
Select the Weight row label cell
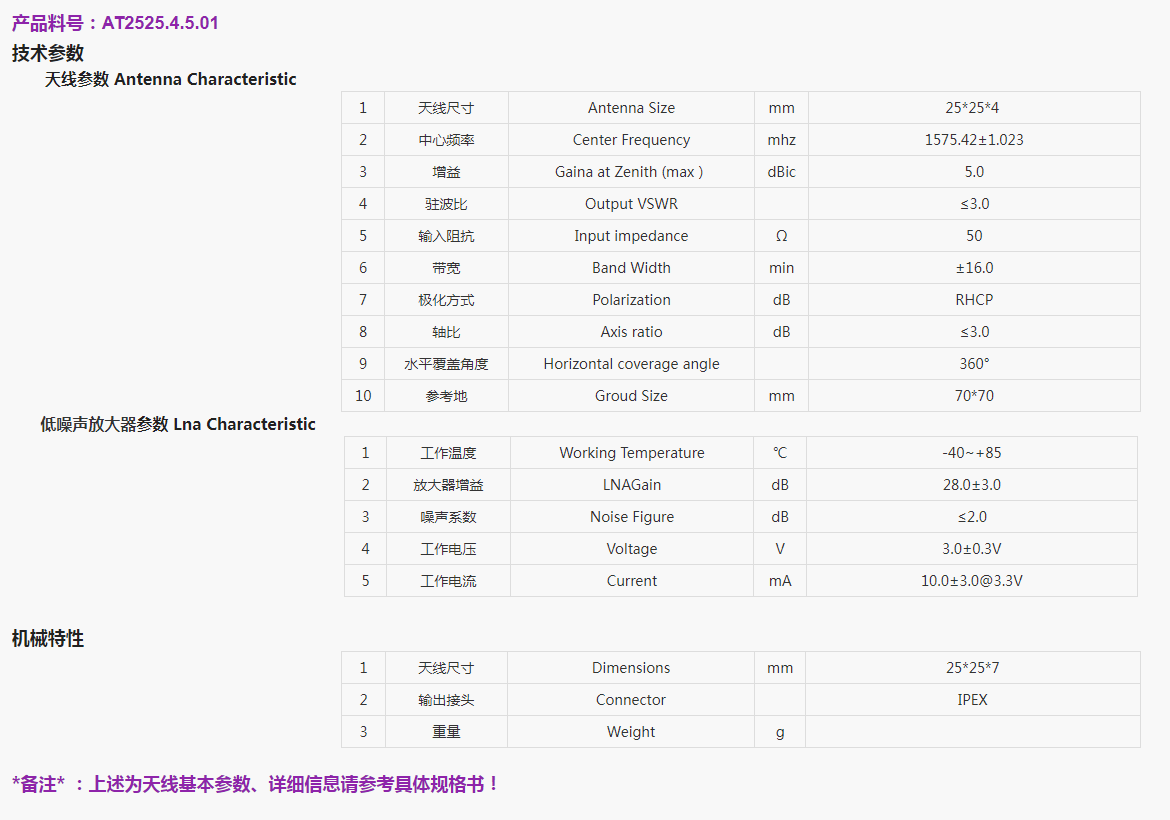click(631, 732)
